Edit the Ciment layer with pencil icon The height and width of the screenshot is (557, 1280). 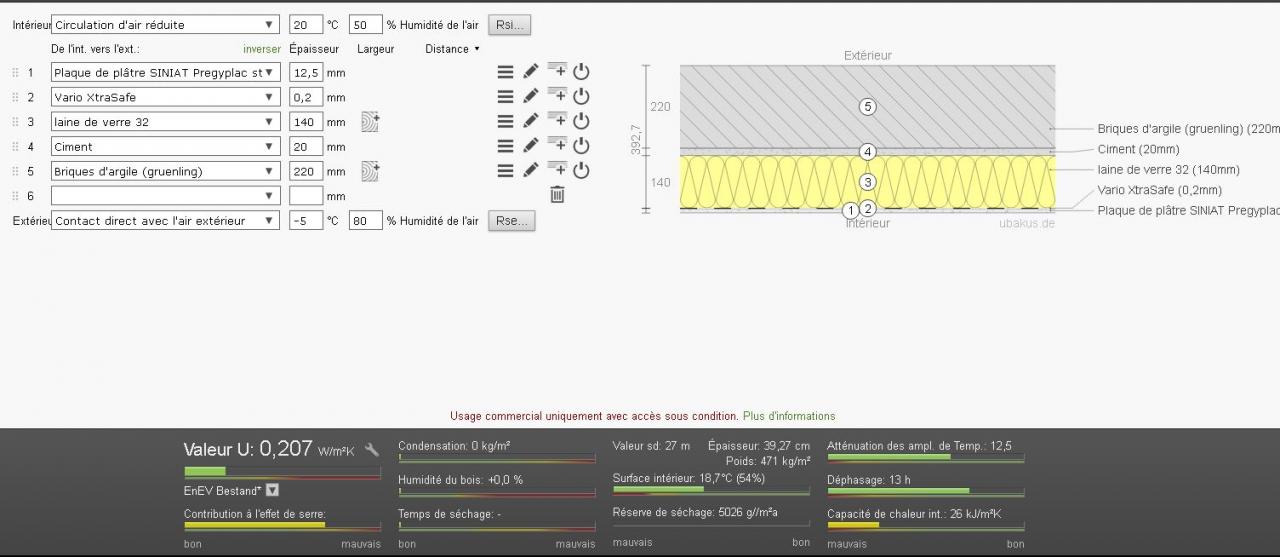(x=531, y=145)
